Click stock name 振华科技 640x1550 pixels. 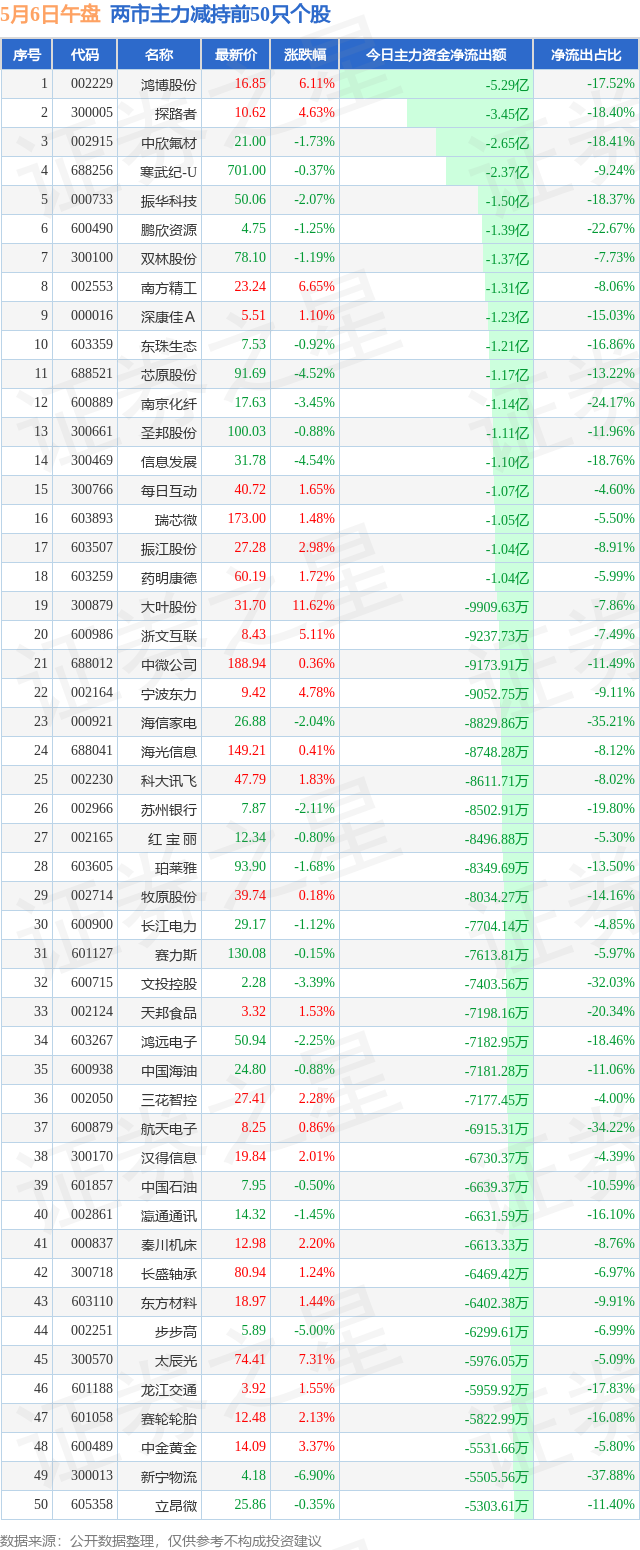[x=169, y=200]
